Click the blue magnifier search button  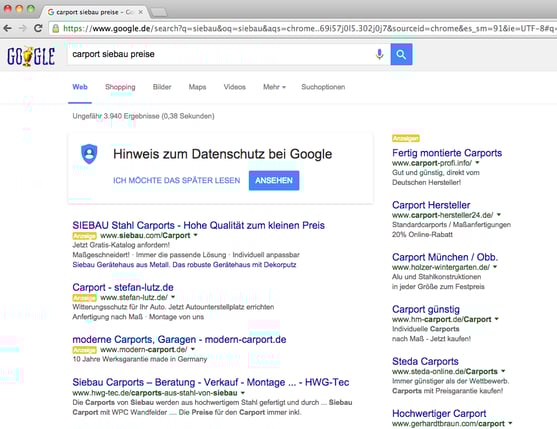(x=401, y=54)
